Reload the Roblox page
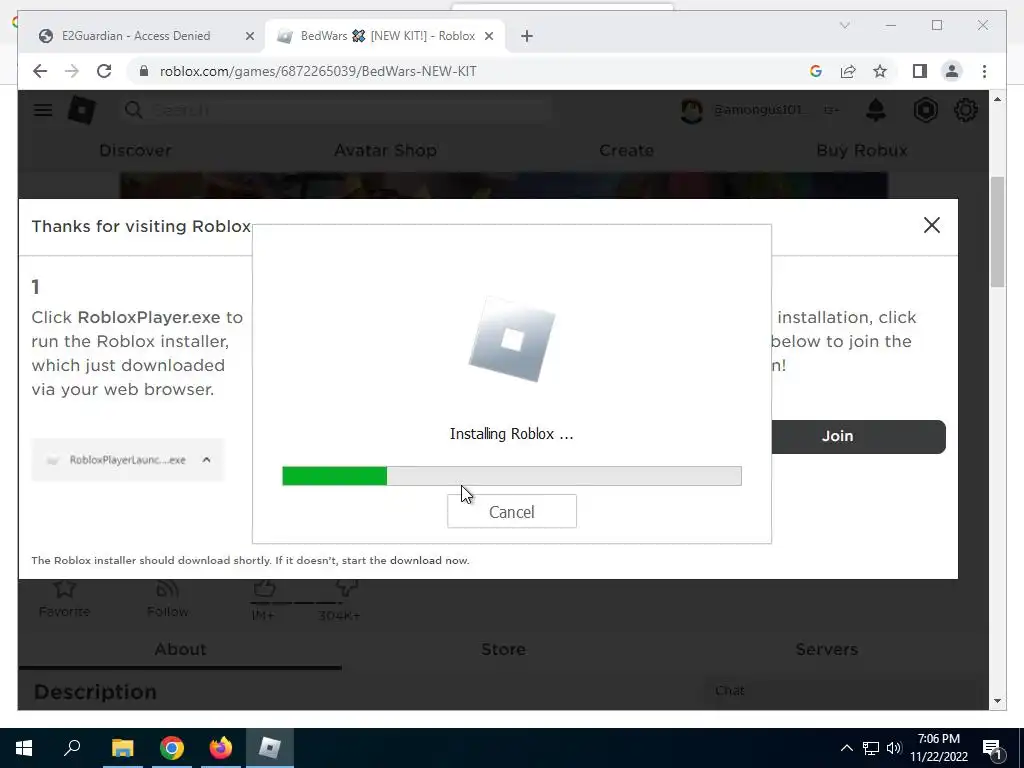The height and width of the screenshot is (768, 1024). click(x=104, y=71)
